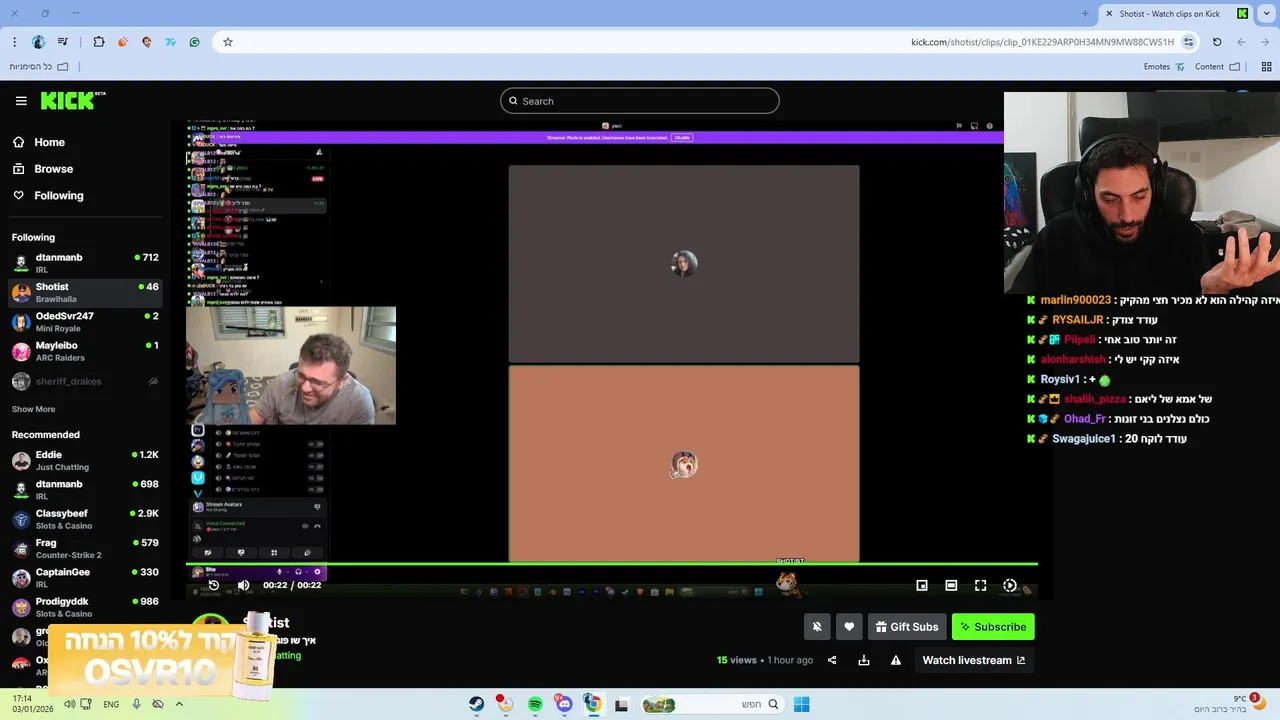
Task: Open Frag Counter-Strike 2 channel
Action: [x=85, y=548]
